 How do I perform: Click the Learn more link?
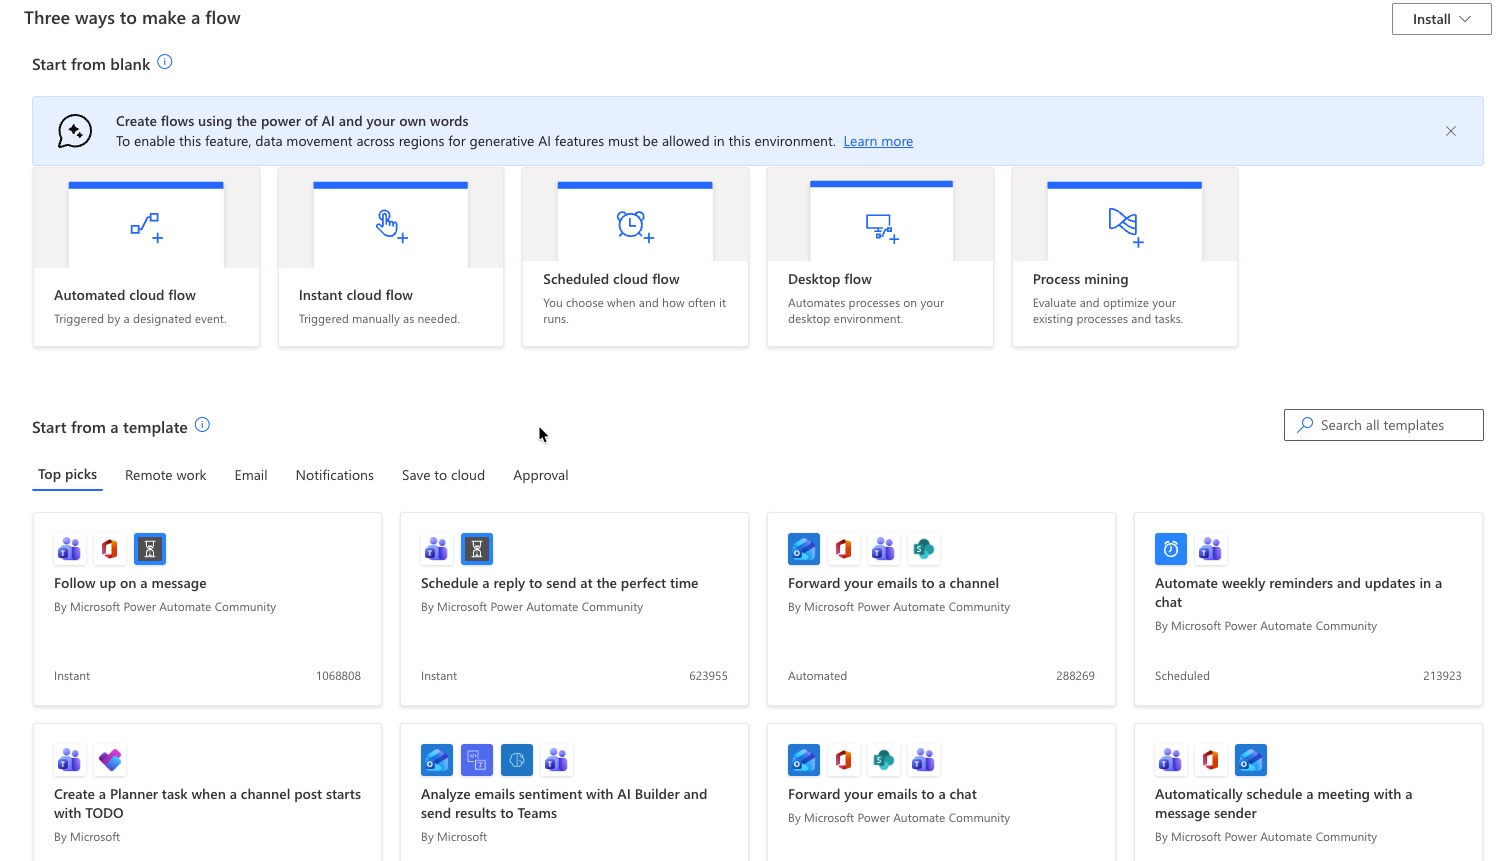[x=878, y=141]
